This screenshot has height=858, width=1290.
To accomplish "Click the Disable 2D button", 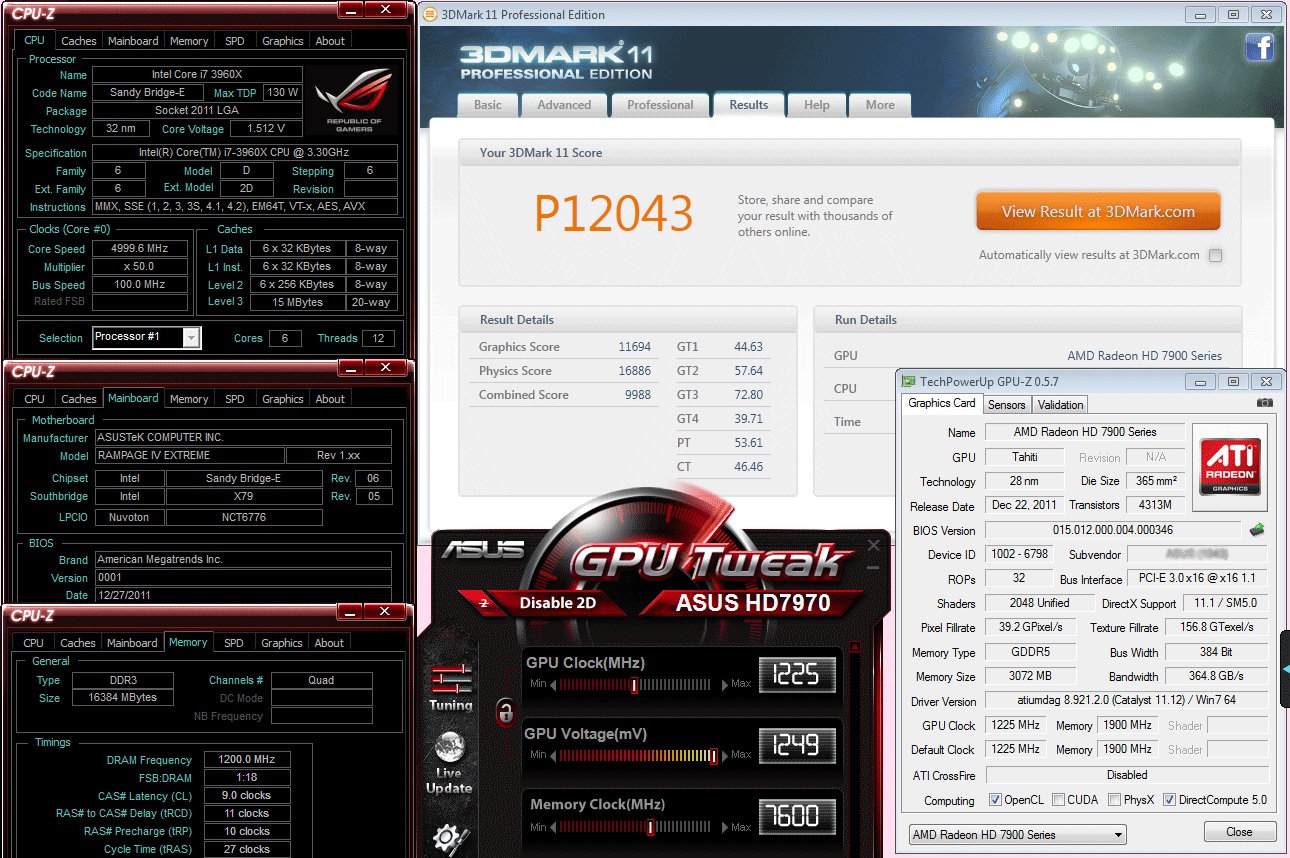I will point(557,603).
